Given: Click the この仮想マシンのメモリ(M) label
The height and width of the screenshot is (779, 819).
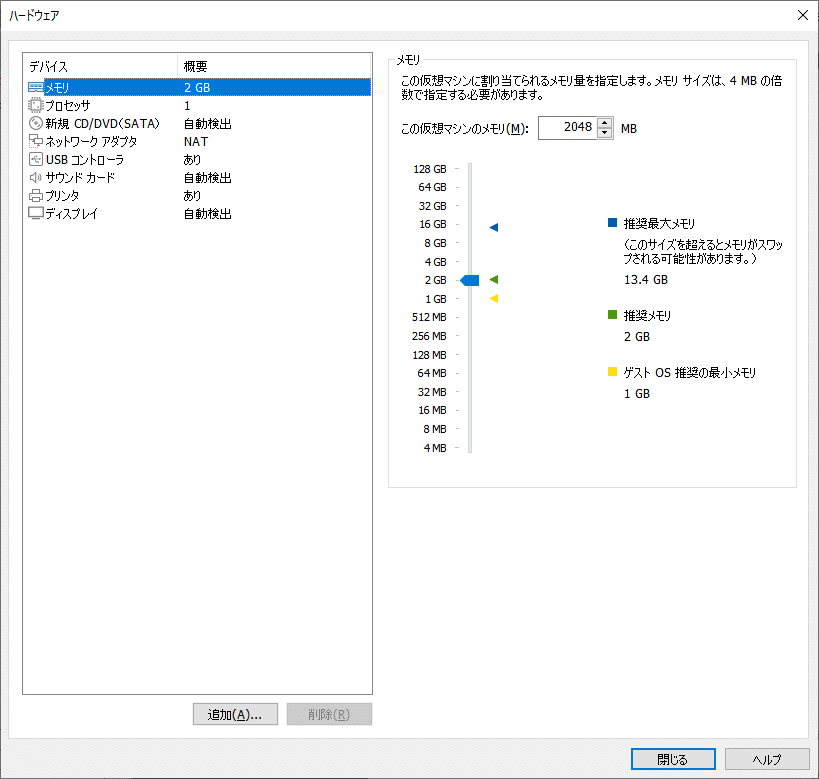Looking at the screenshot, I should (x=465, y=129).
